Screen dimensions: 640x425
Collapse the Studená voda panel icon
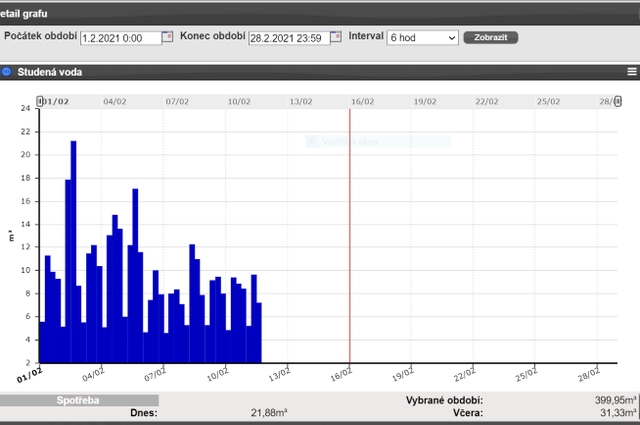click(x=6, y=72)
